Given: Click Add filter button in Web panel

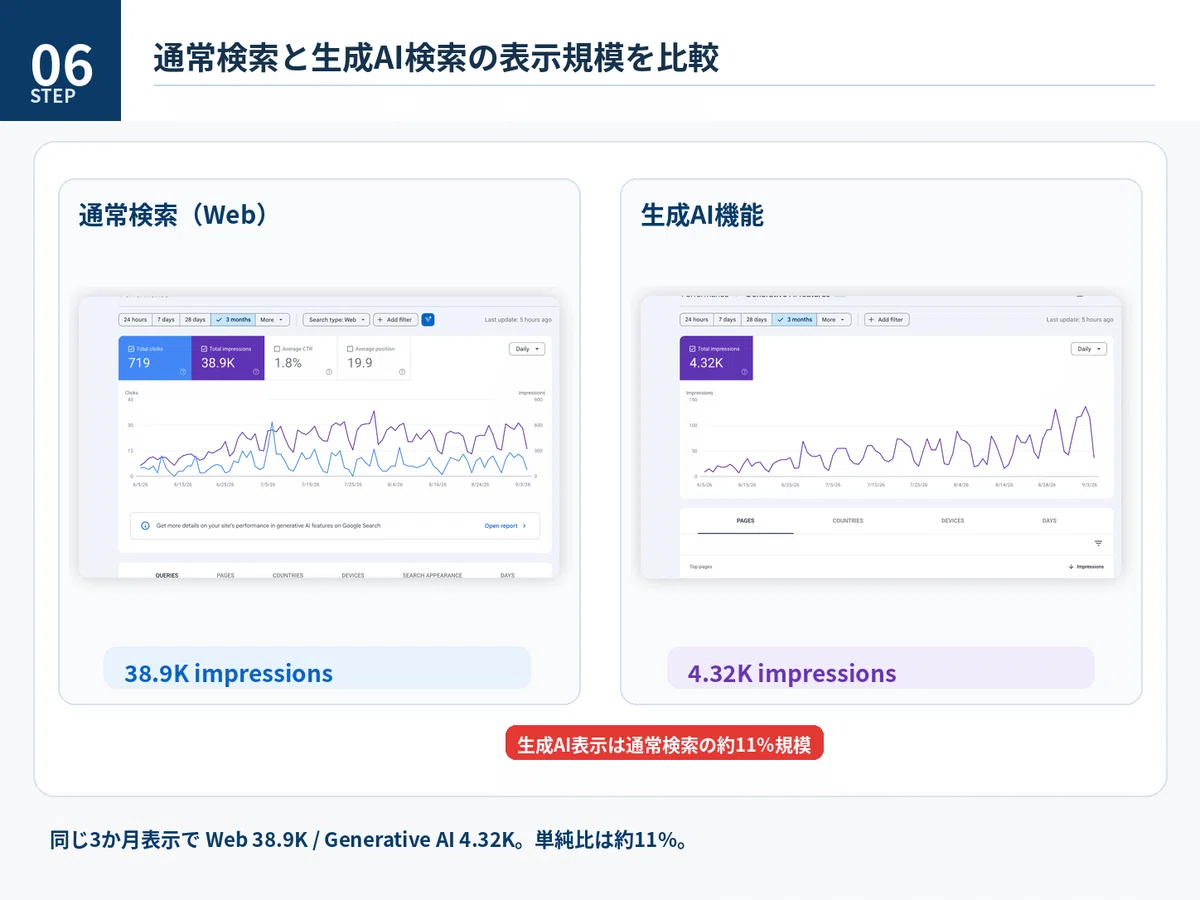Looking at the screenshot, I should [395, 320].
